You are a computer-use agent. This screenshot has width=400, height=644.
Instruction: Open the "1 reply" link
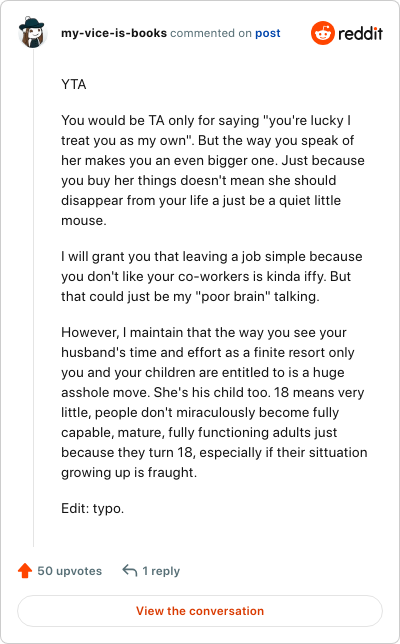[161, 571]
